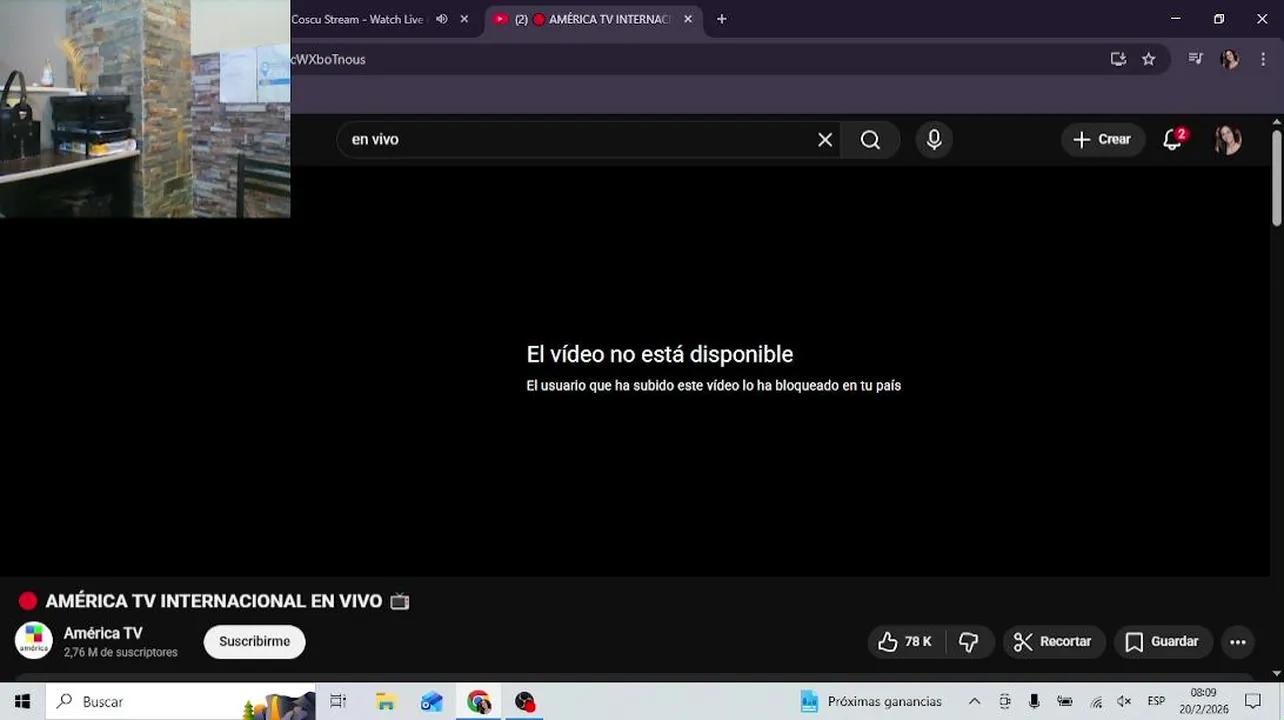Open more actions three-dot menu
The width and height of the screenshot is (1284, 720).
pyautogui.click(x=1238, y=642)
